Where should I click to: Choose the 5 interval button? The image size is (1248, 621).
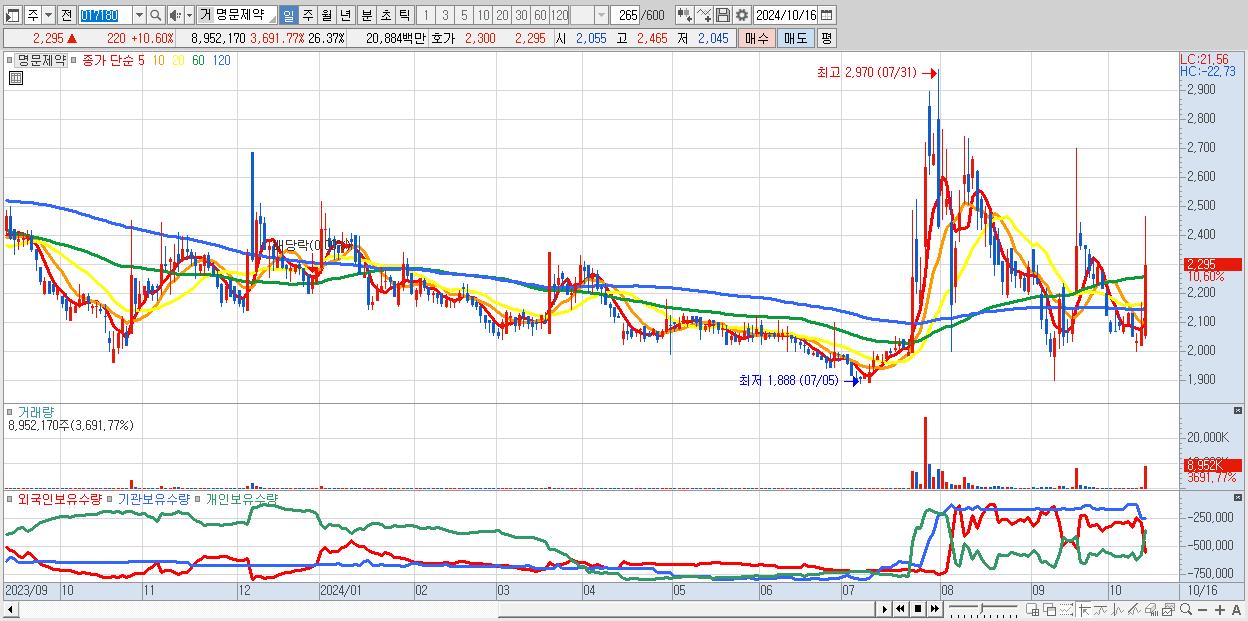coord(464,15)
